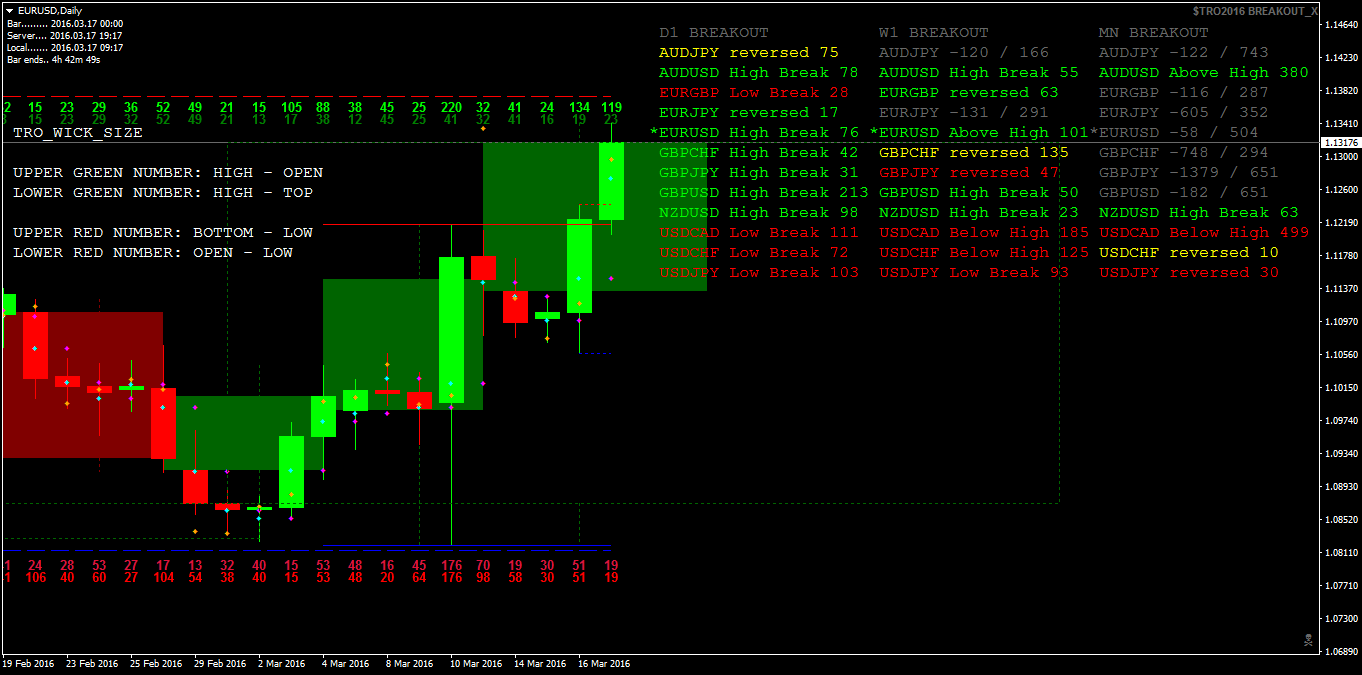Select the EURUSD,Daily chart title
This screenshot has height=675, width=1362.
pyautogui.click(x=50, y=10)
